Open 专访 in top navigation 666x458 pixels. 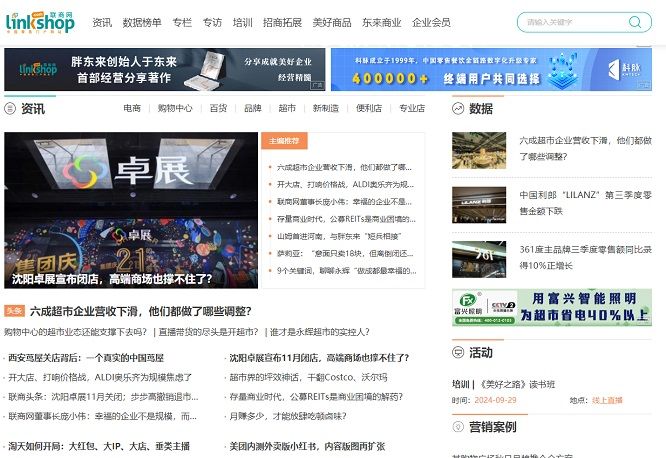pyautogui.click(x=212, y=23)
